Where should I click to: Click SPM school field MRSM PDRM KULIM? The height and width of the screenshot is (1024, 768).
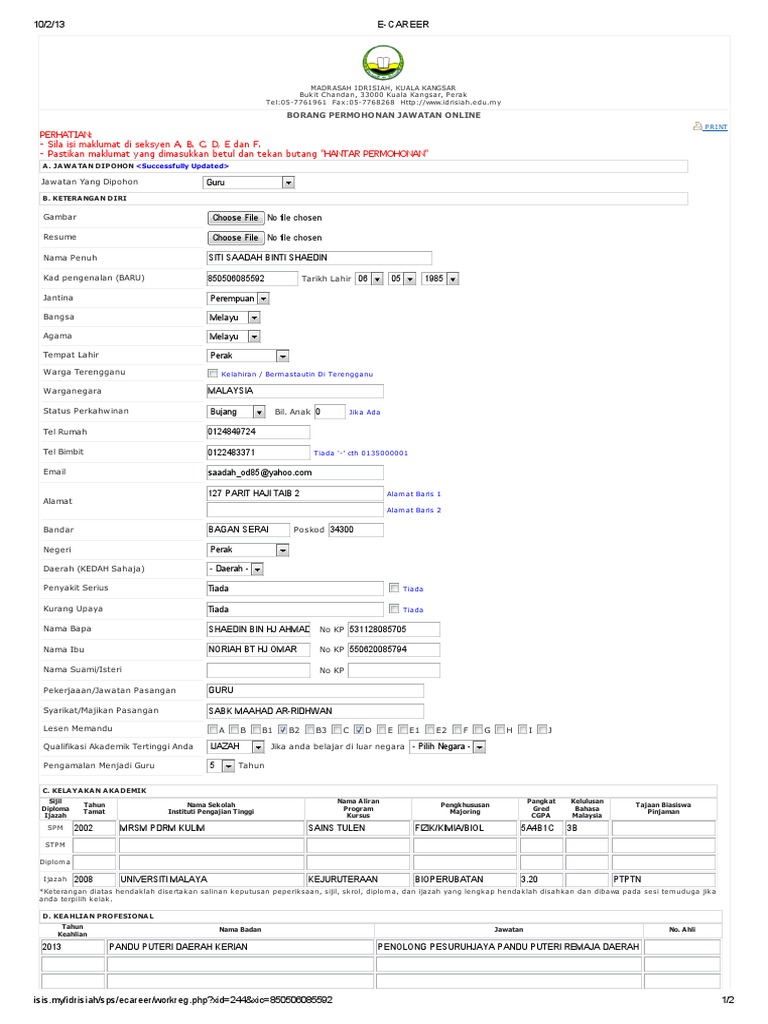[x=211, y=828]
